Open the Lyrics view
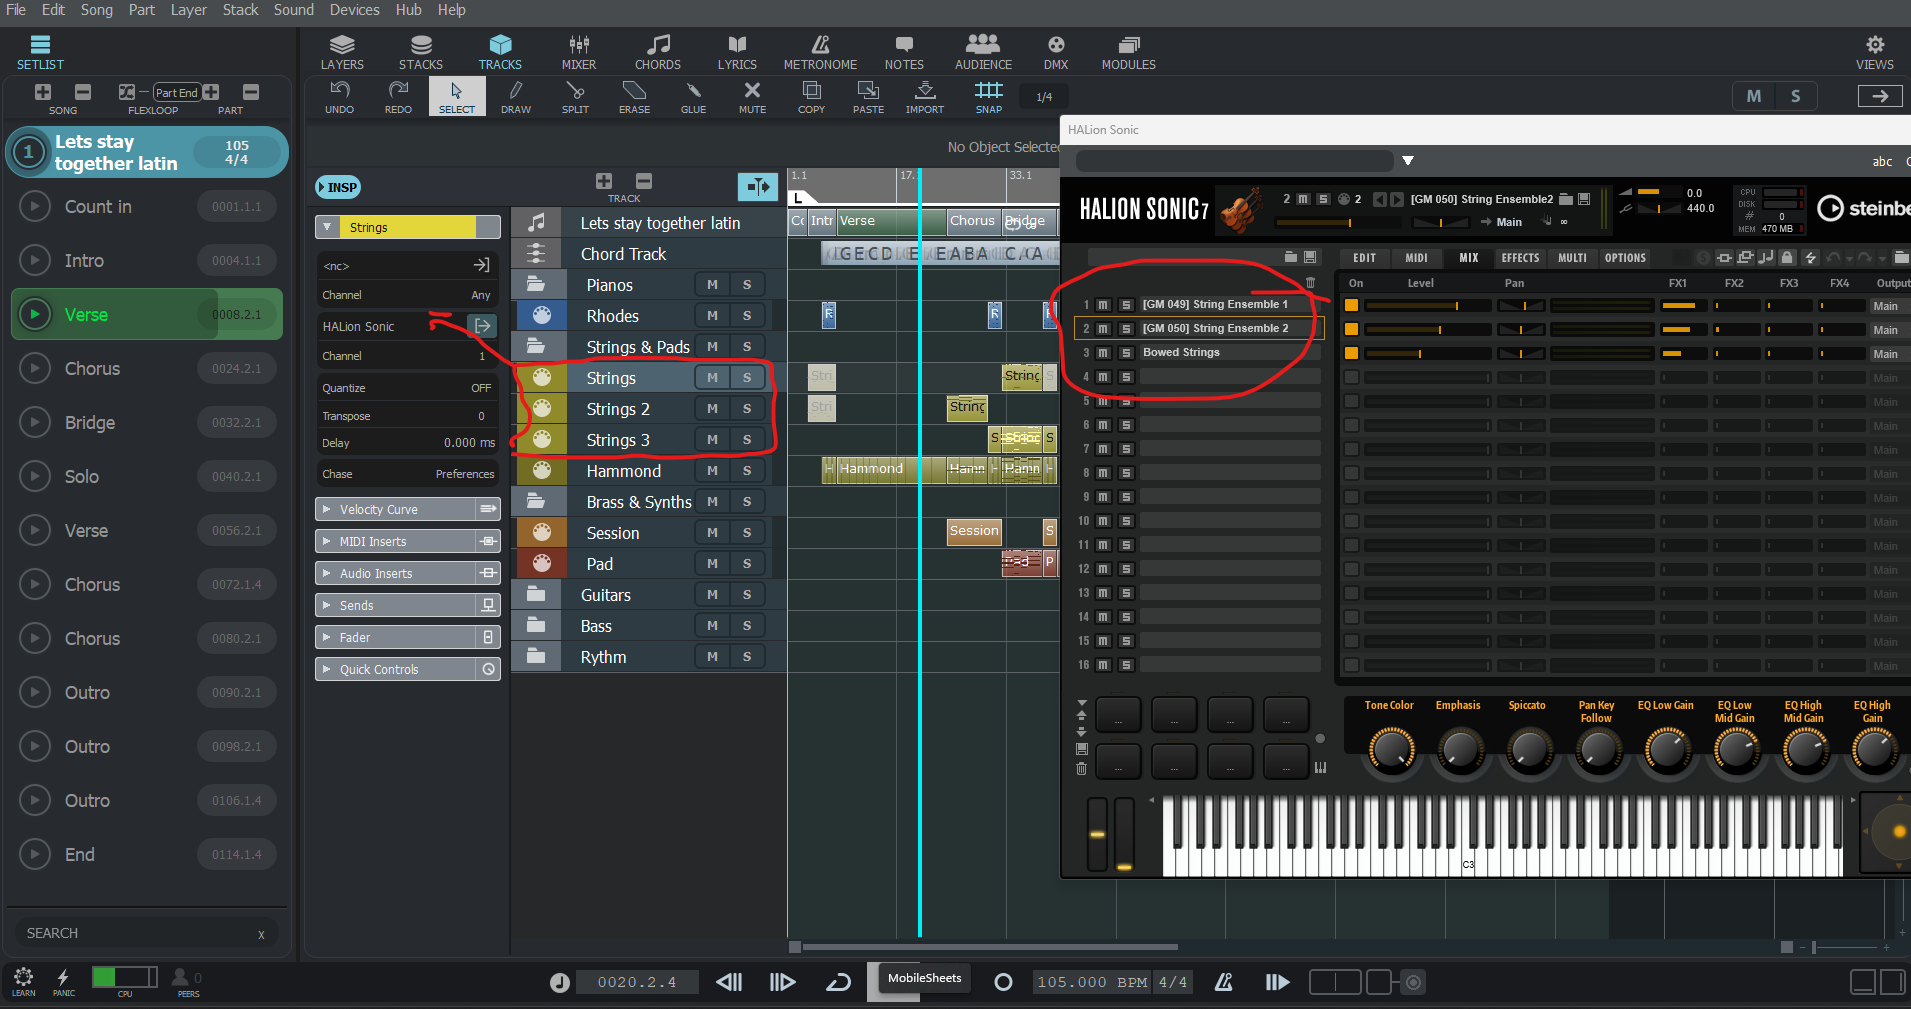Screen dimensions: 1911x1009 [x=737, y=52]
